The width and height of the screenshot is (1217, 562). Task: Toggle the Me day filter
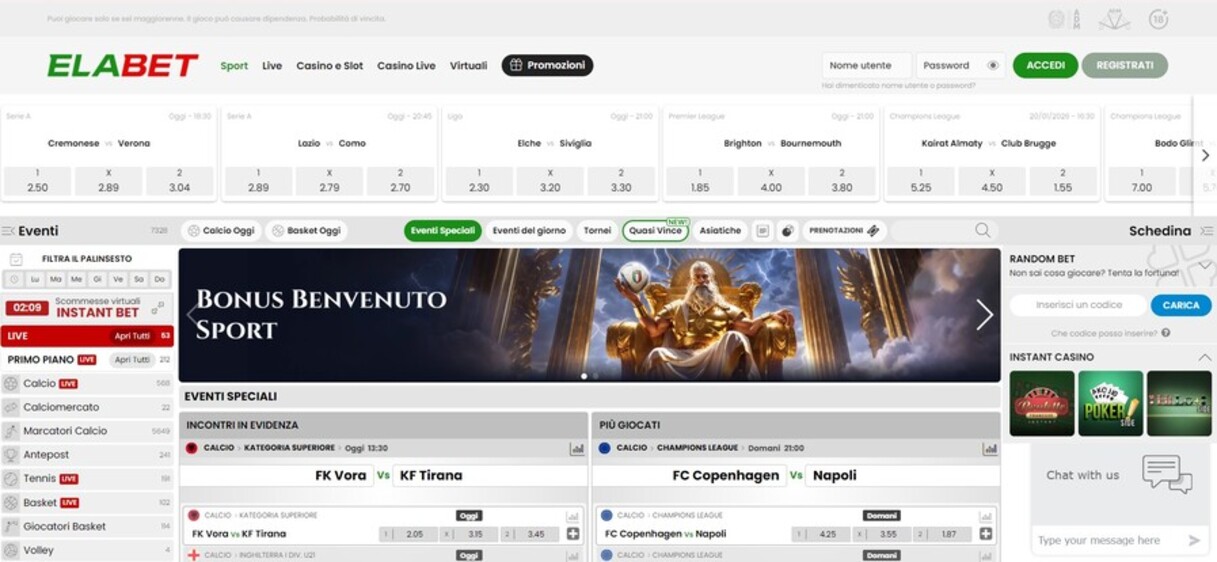[x=77, y=280]
